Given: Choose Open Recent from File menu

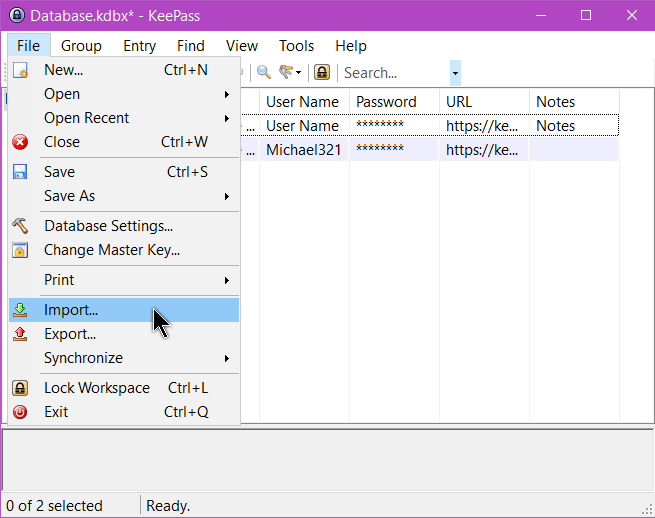Looking at the screenshot, I should point(124,118).
